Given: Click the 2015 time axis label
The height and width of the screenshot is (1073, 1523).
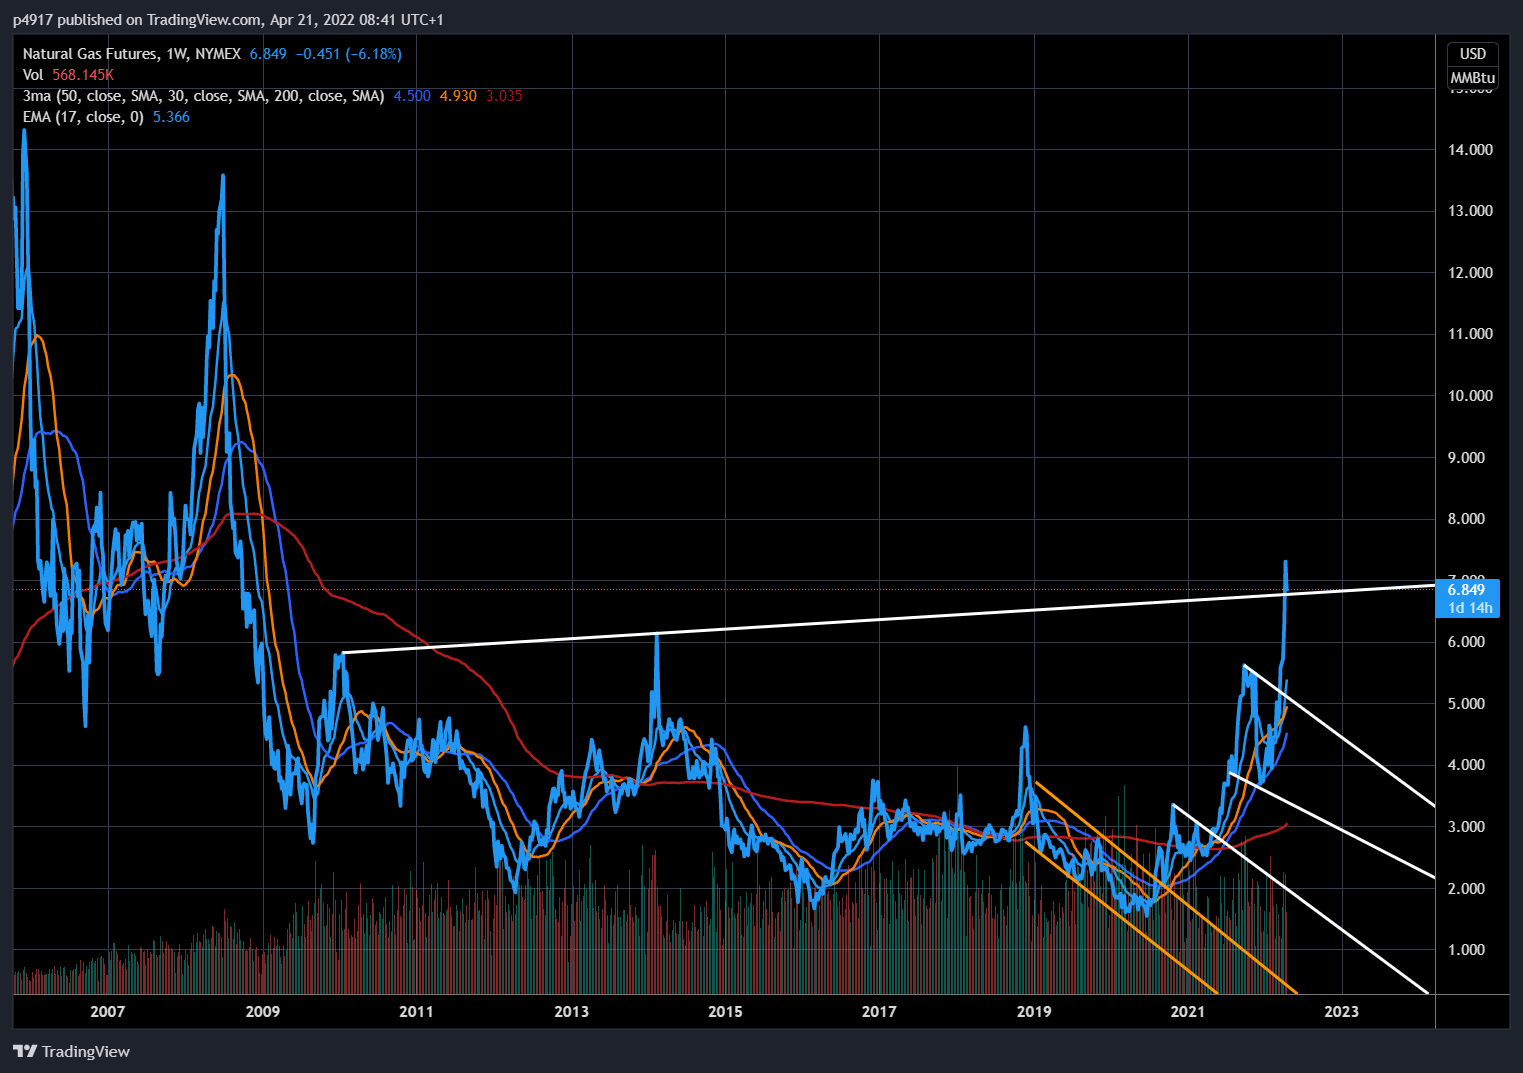Looking at the screenshot, I should coord(726,1012).
